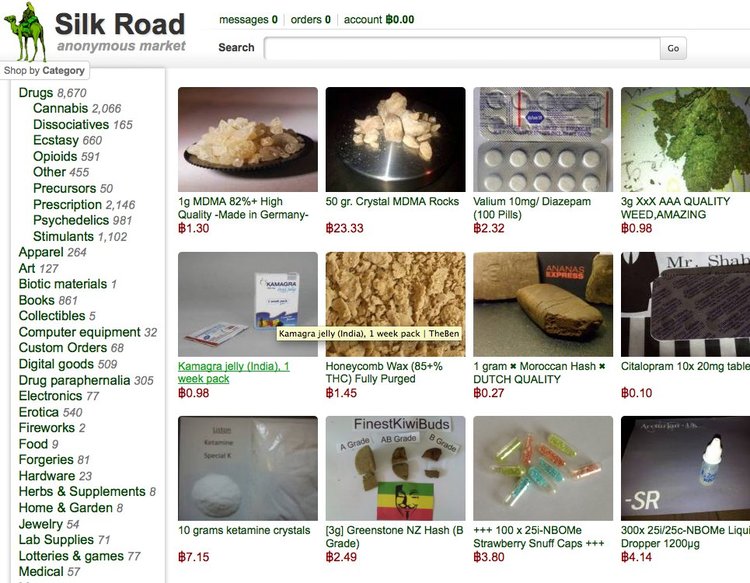Focus the Search input field
This screenshot has height=583, width=750.
pyautogui.click(x=462, y=48)
